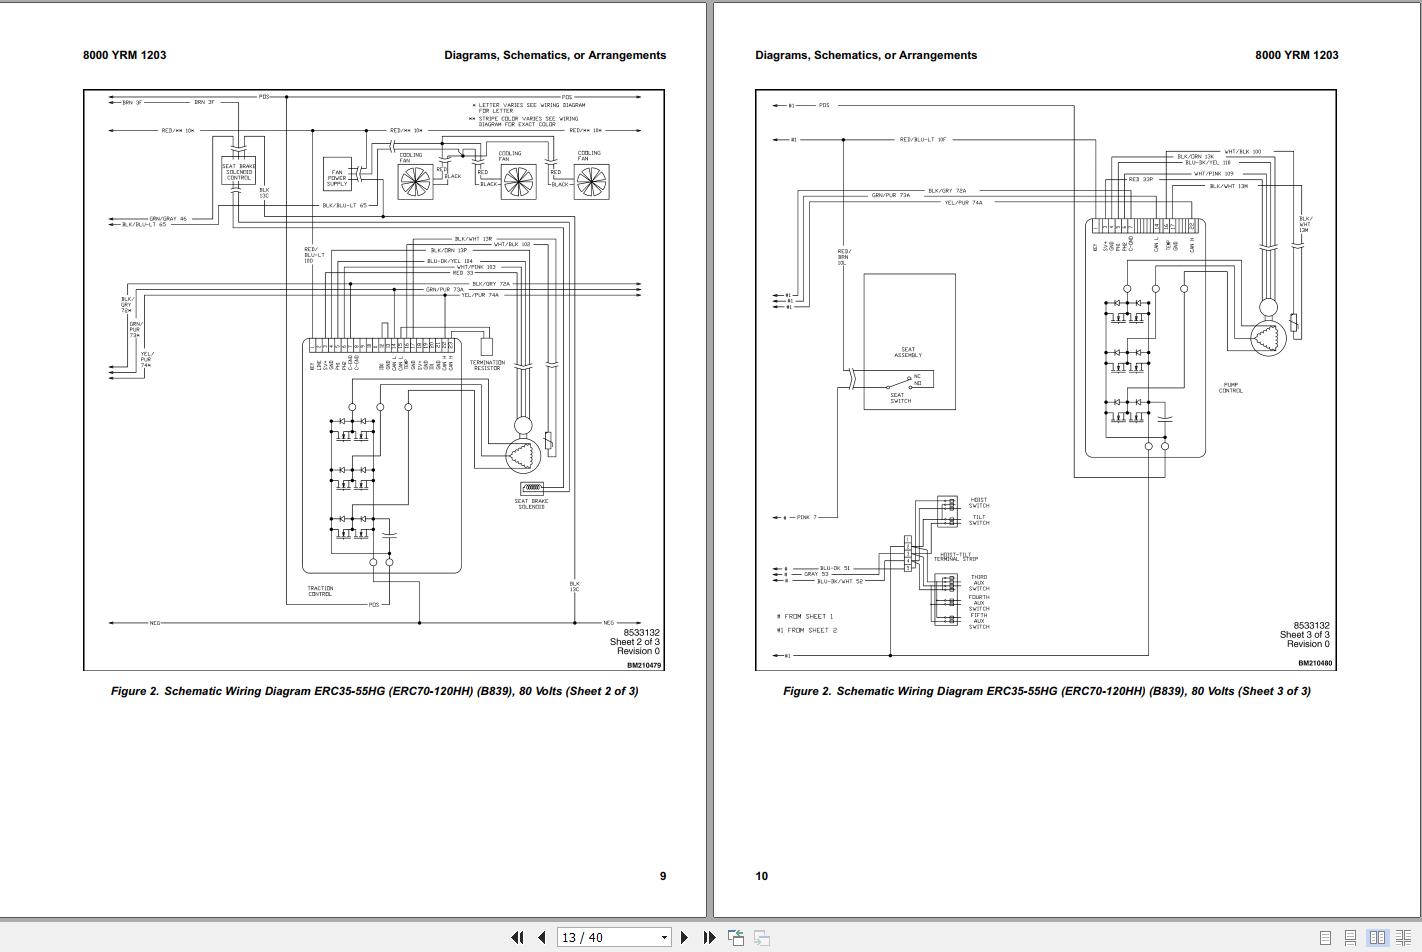Go to the first page
Viewport: 1422px width, 952px height.
(517, 937)
